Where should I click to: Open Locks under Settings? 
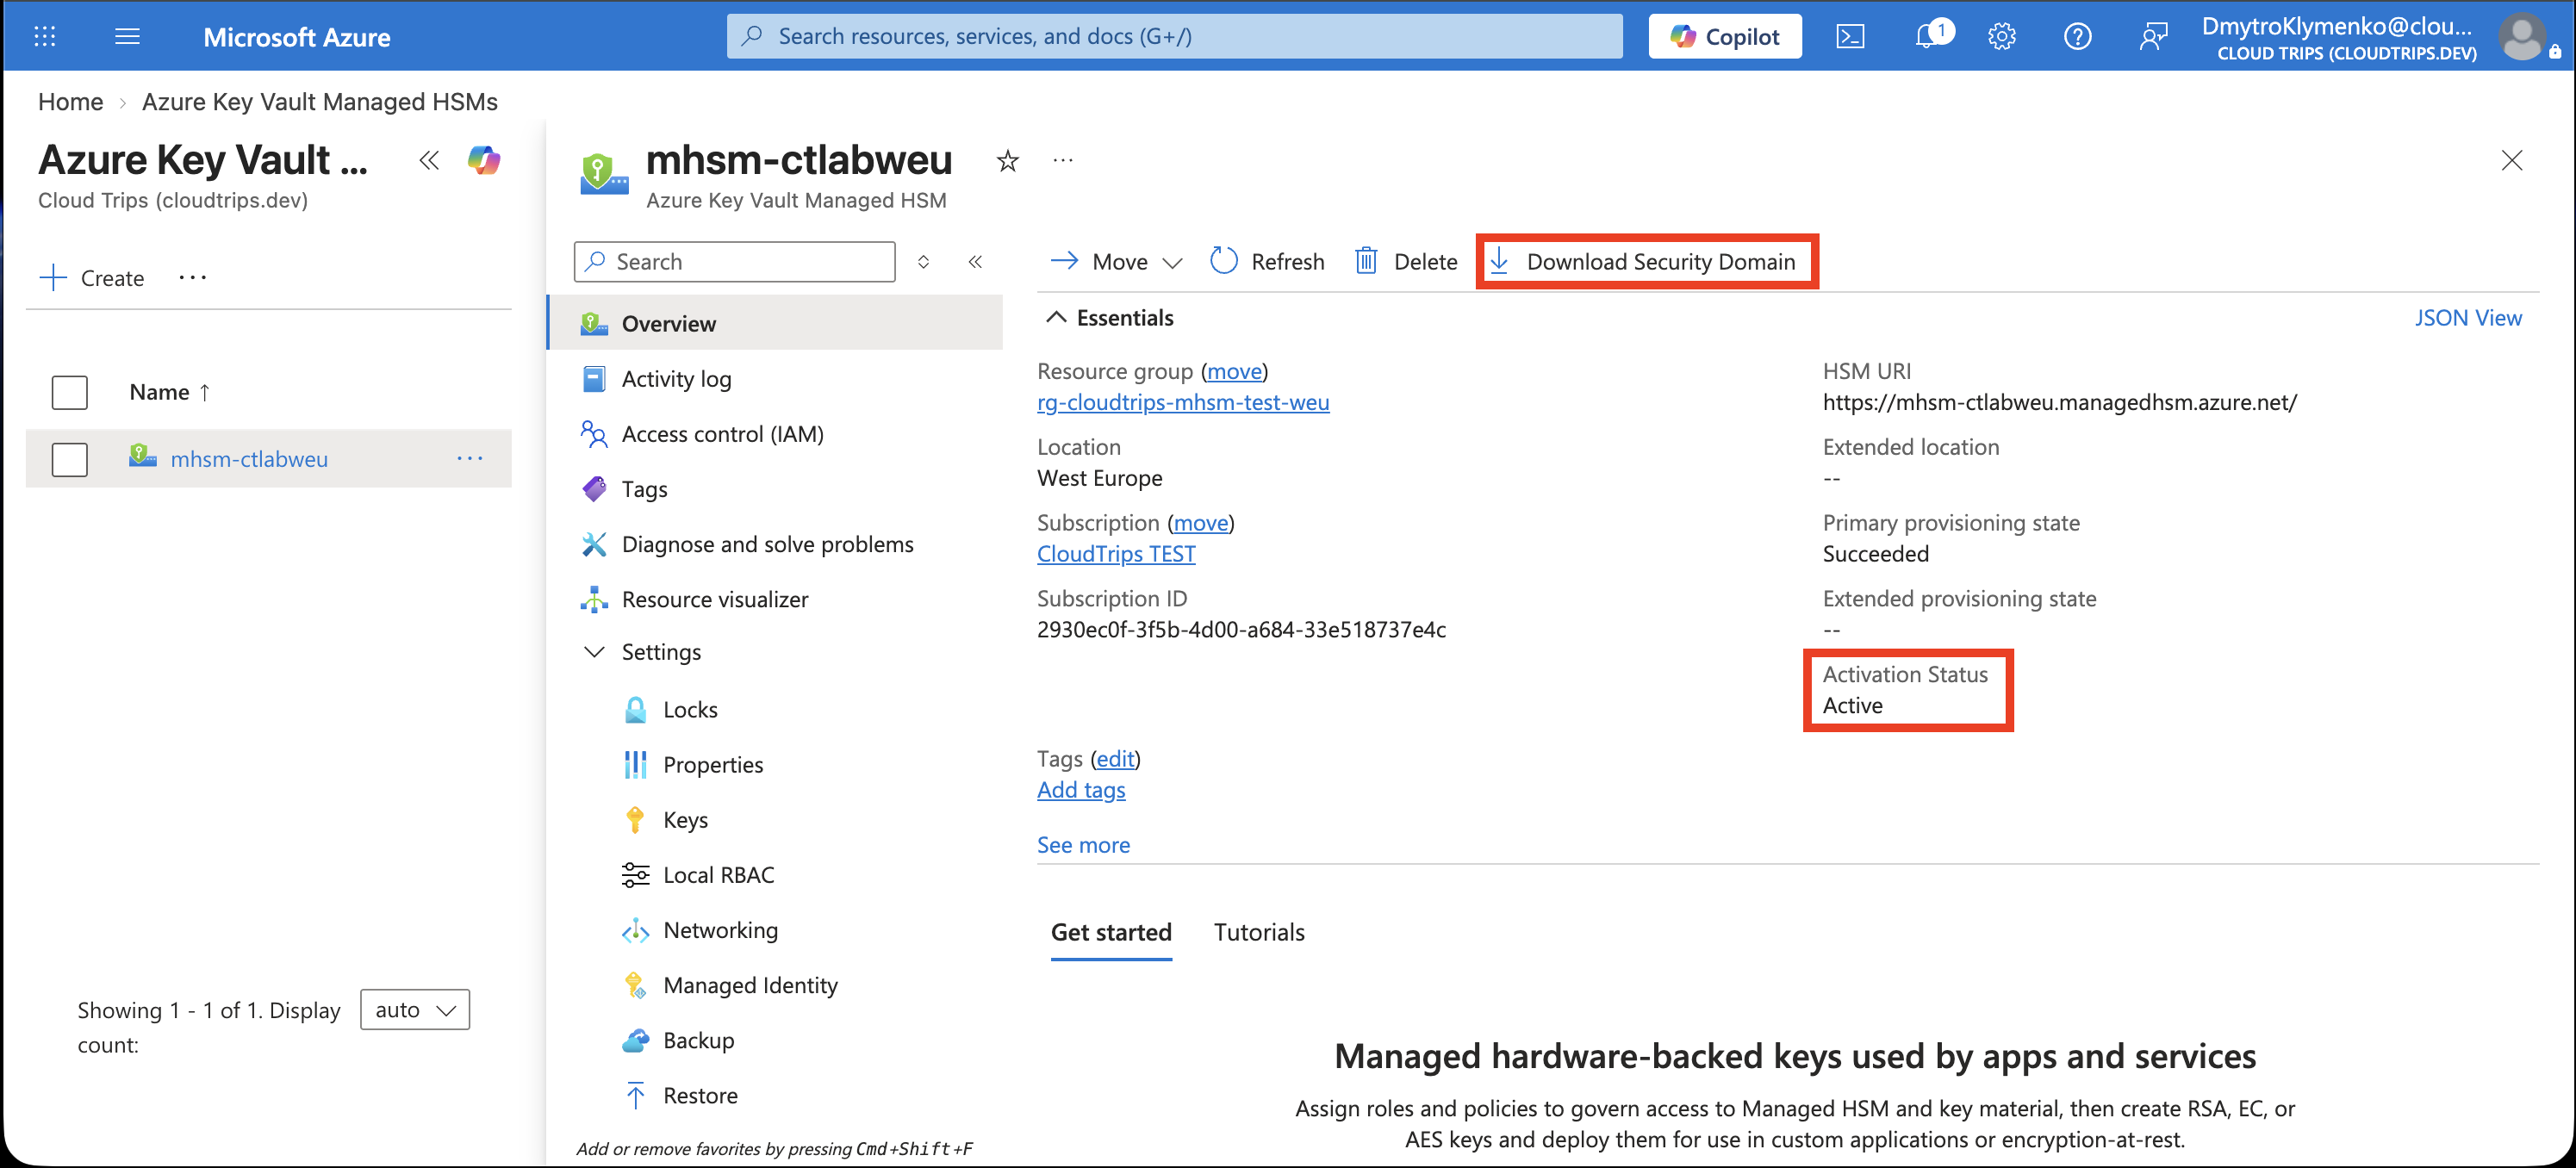[x=690, y=710]
